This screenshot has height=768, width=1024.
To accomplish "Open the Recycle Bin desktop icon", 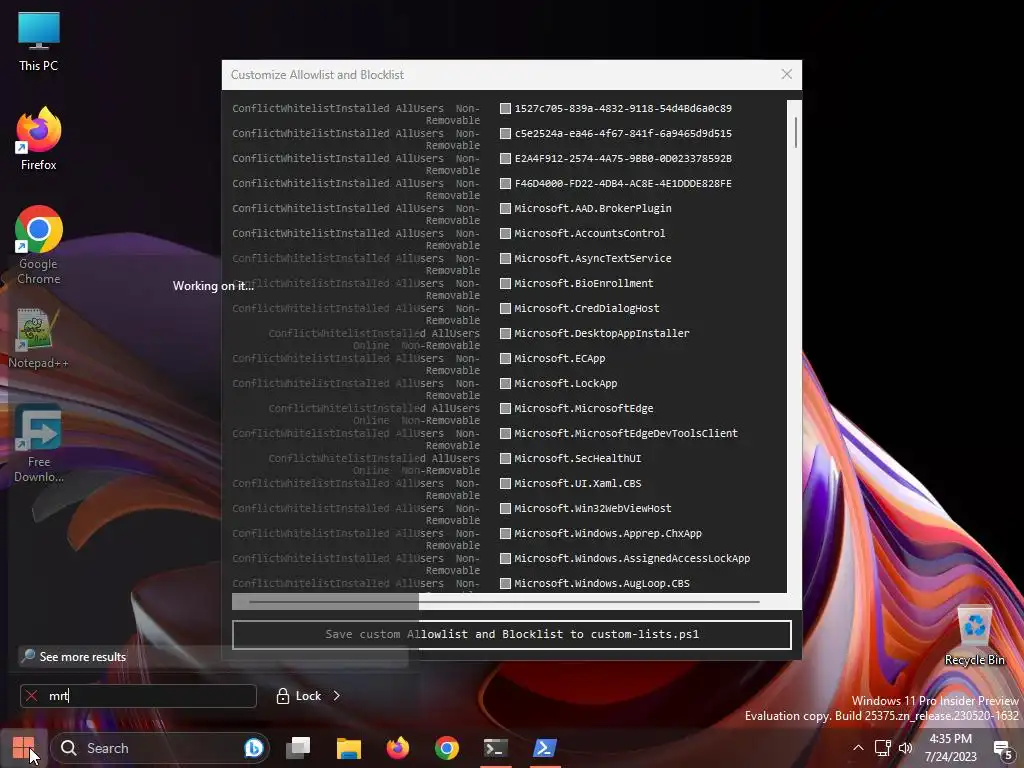I will 974,636.
